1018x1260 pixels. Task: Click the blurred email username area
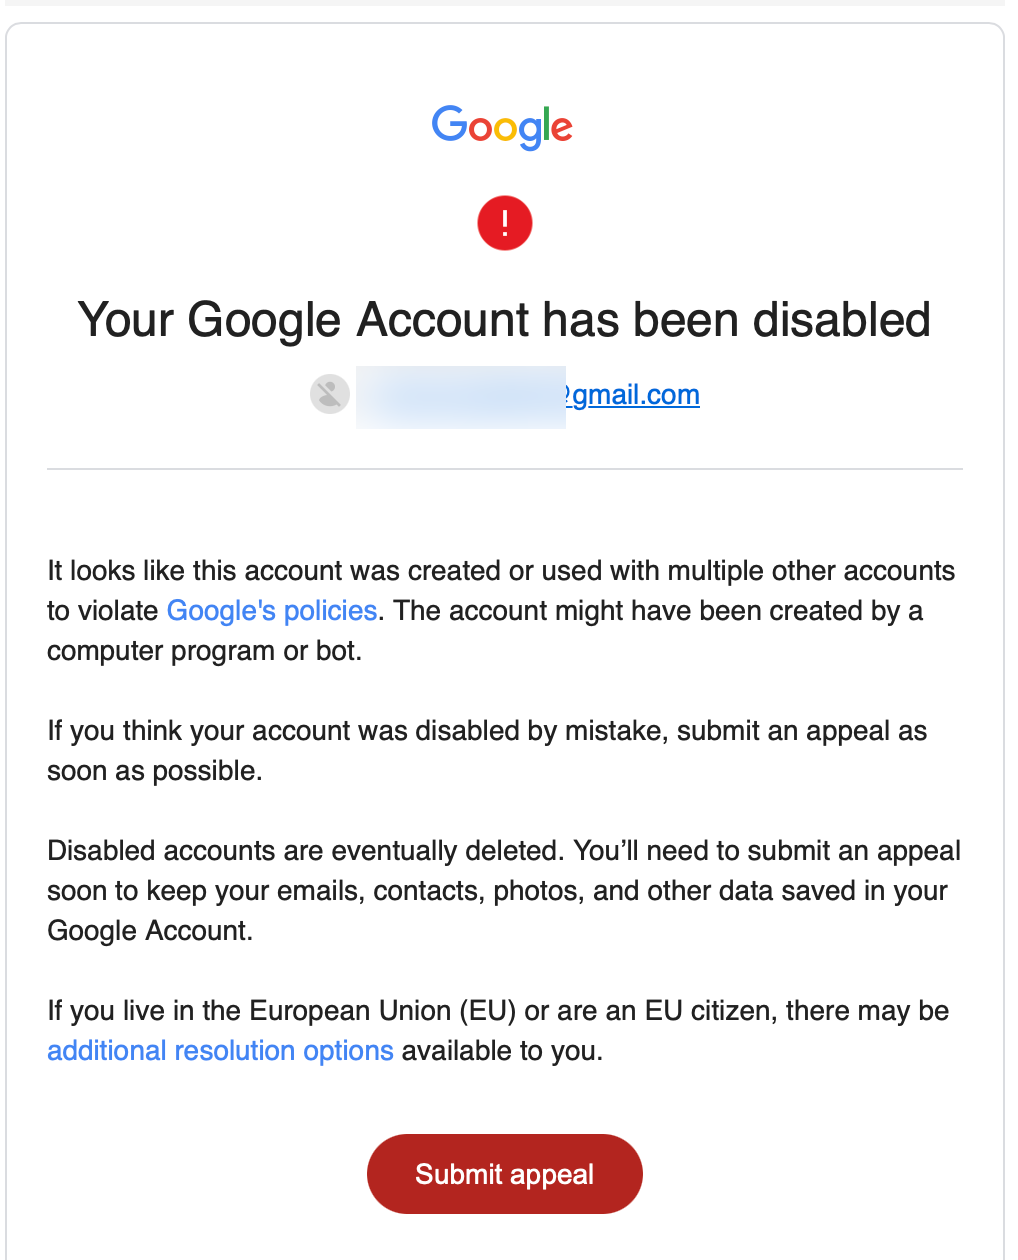point(461,397)
